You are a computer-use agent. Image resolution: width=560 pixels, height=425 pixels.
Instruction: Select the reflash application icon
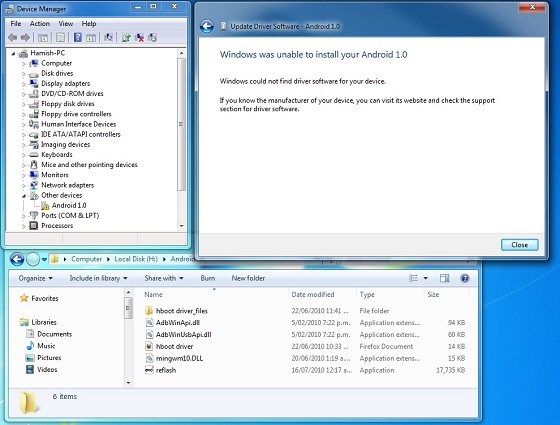[149, 370]
